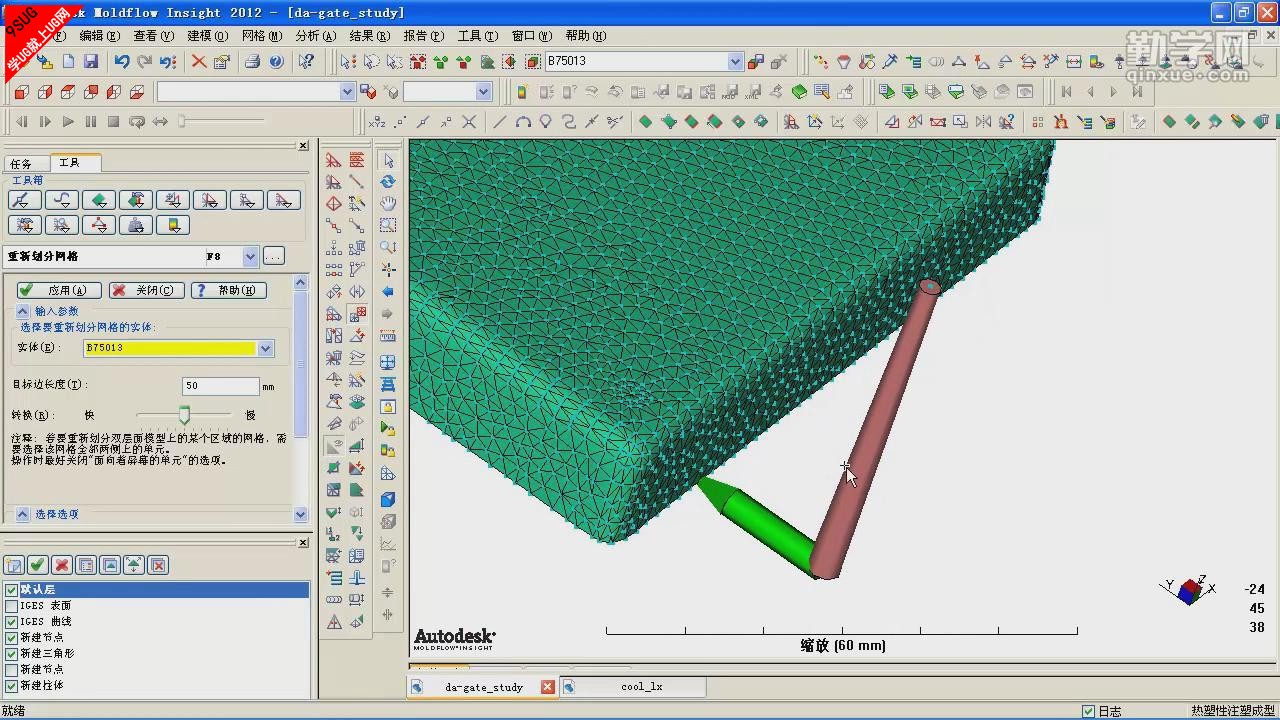Click the tool panel scroll up arrow
Screen dimensions: 1280x720
click(x=301, y=283)
